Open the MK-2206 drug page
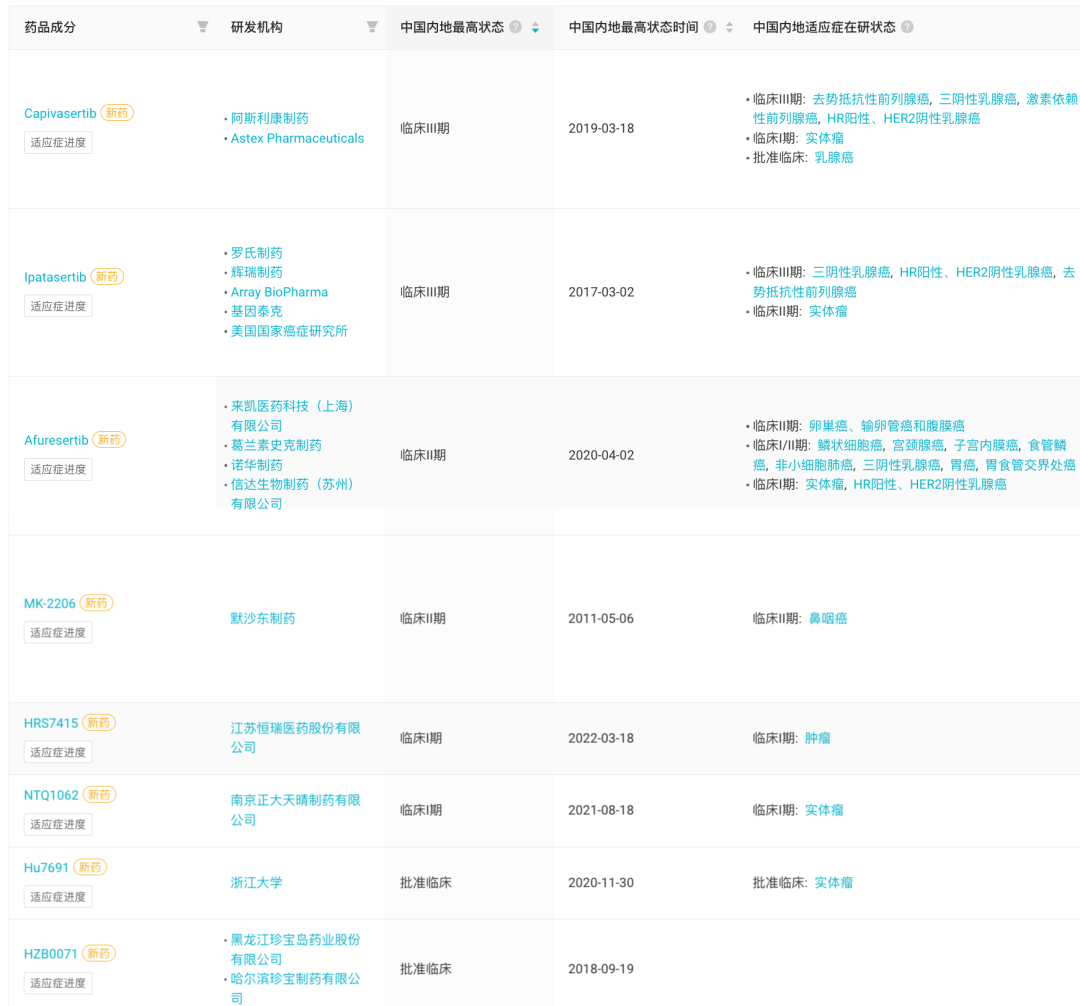Image resolution: width=1080 pixels, height=1006 pixels. click(50, 604)
